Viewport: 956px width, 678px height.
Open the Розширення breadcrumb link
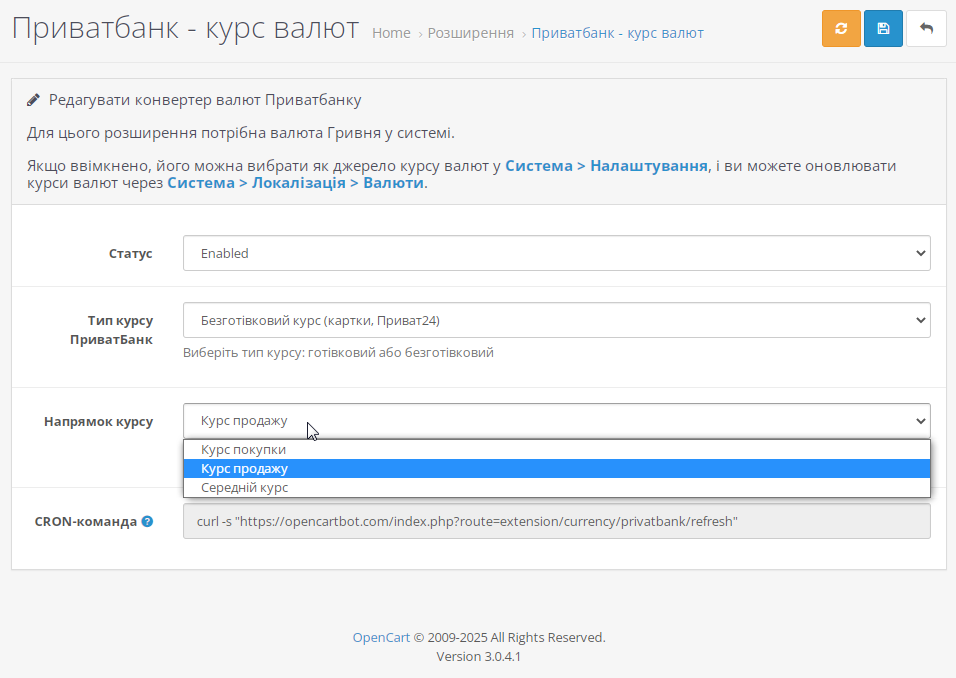point(471,33)
